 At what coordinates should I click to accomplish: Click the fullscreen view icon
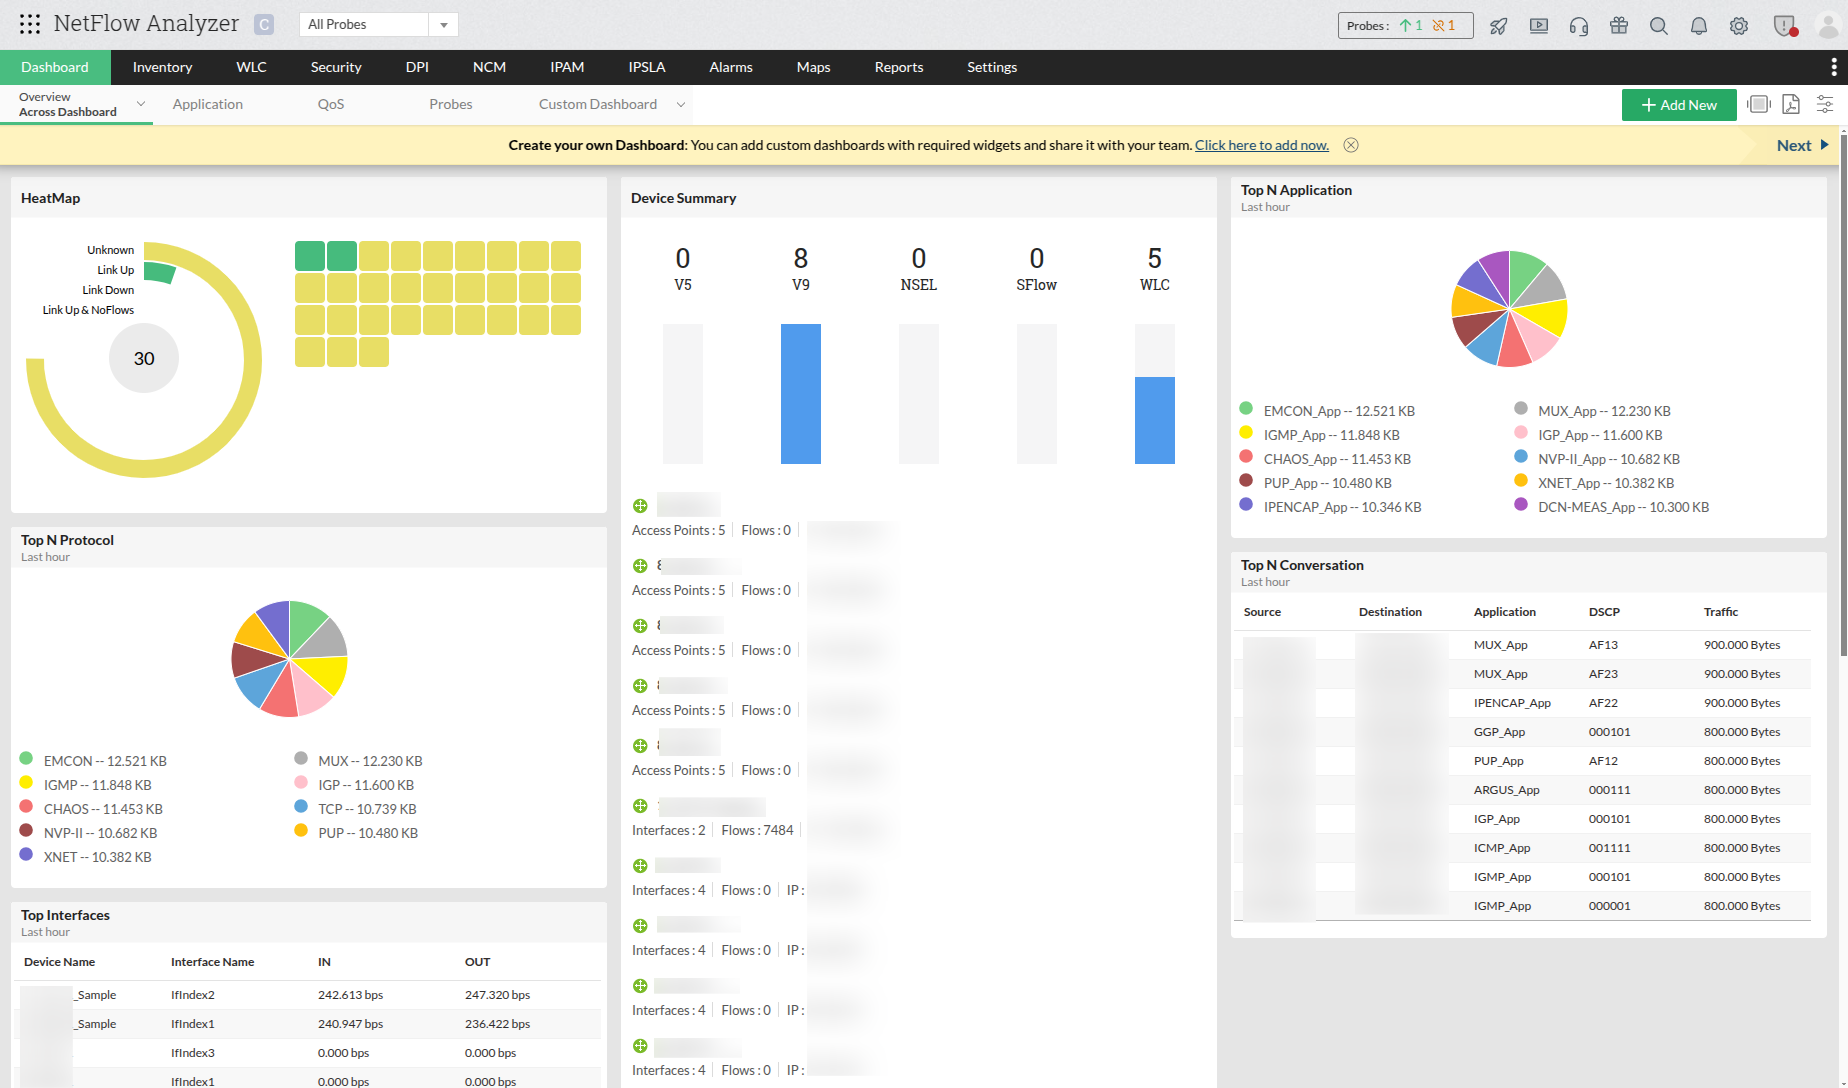[1759, 104]
